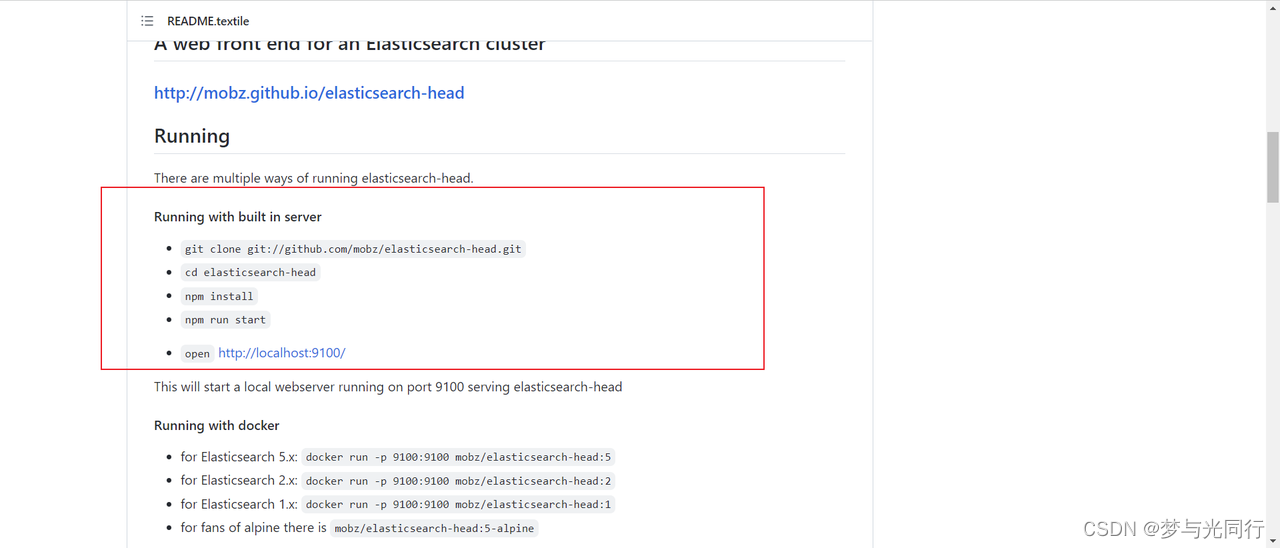Click the 'open' code snippet
1280x548 pixels.
(197, 353)
